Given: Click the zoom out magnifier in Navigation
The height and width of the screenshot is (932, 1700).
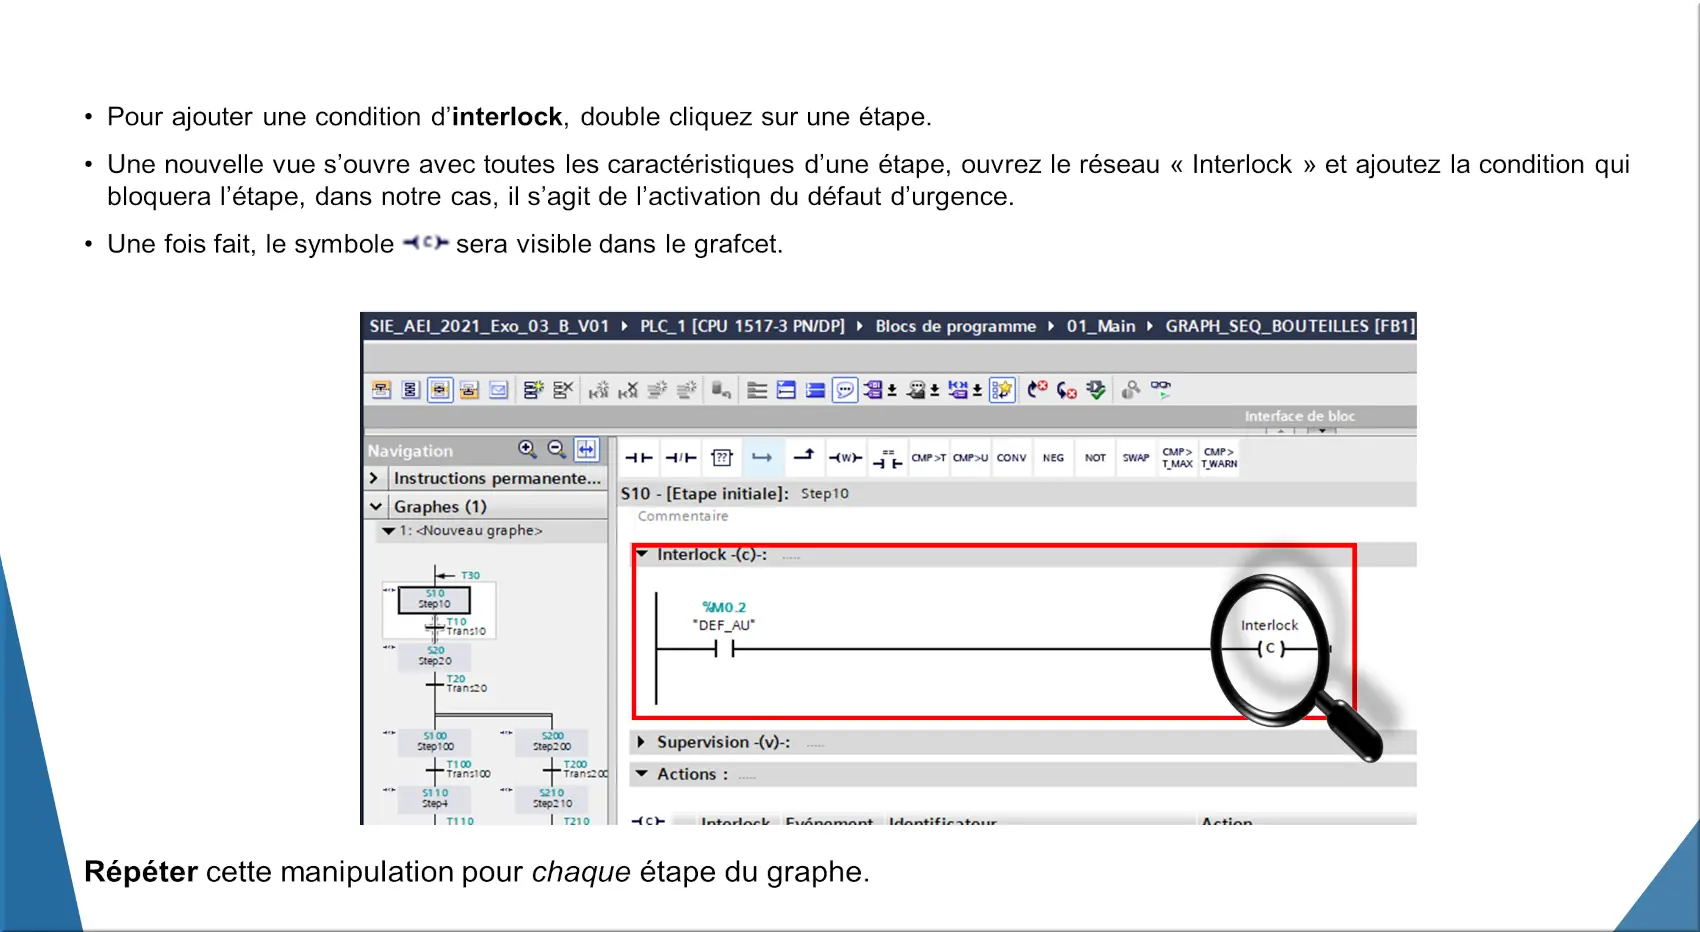Looking at the screenshot, I should [x=557, y=449].
